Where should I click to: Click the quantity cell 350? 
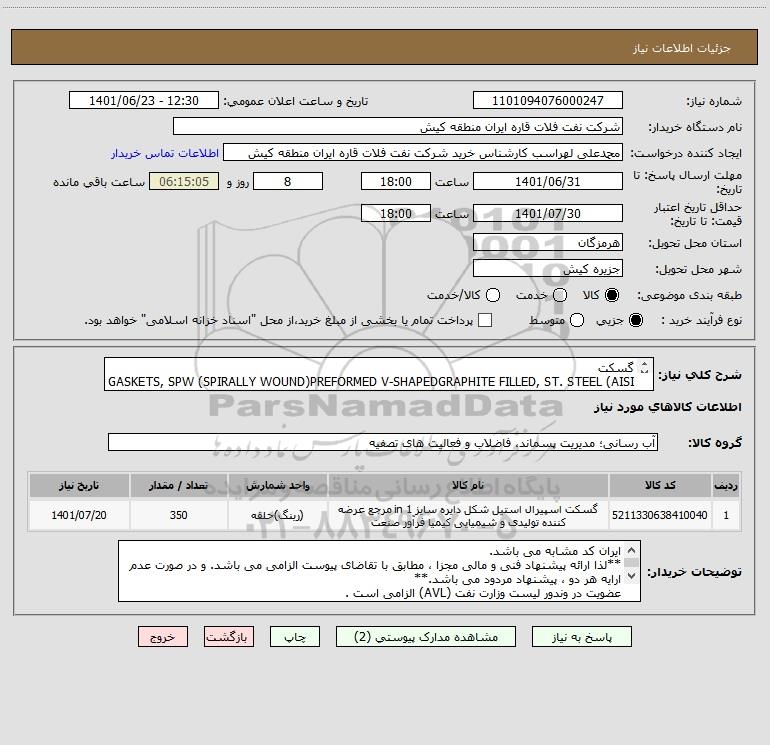[179, 515]
